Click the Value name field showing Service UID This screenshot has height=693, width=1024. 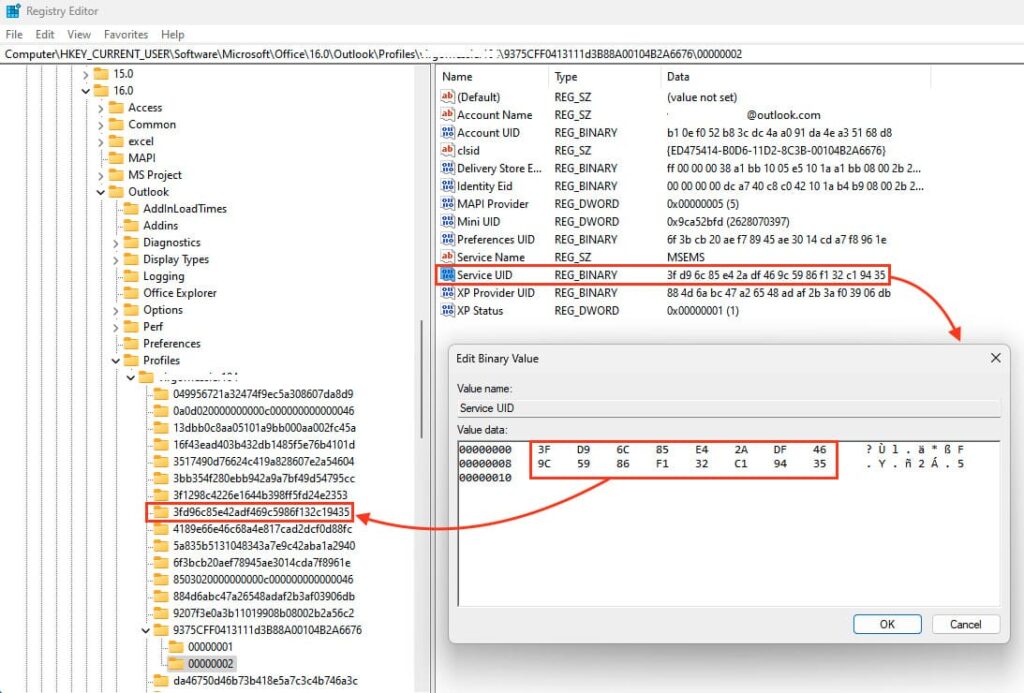point(727,408)
